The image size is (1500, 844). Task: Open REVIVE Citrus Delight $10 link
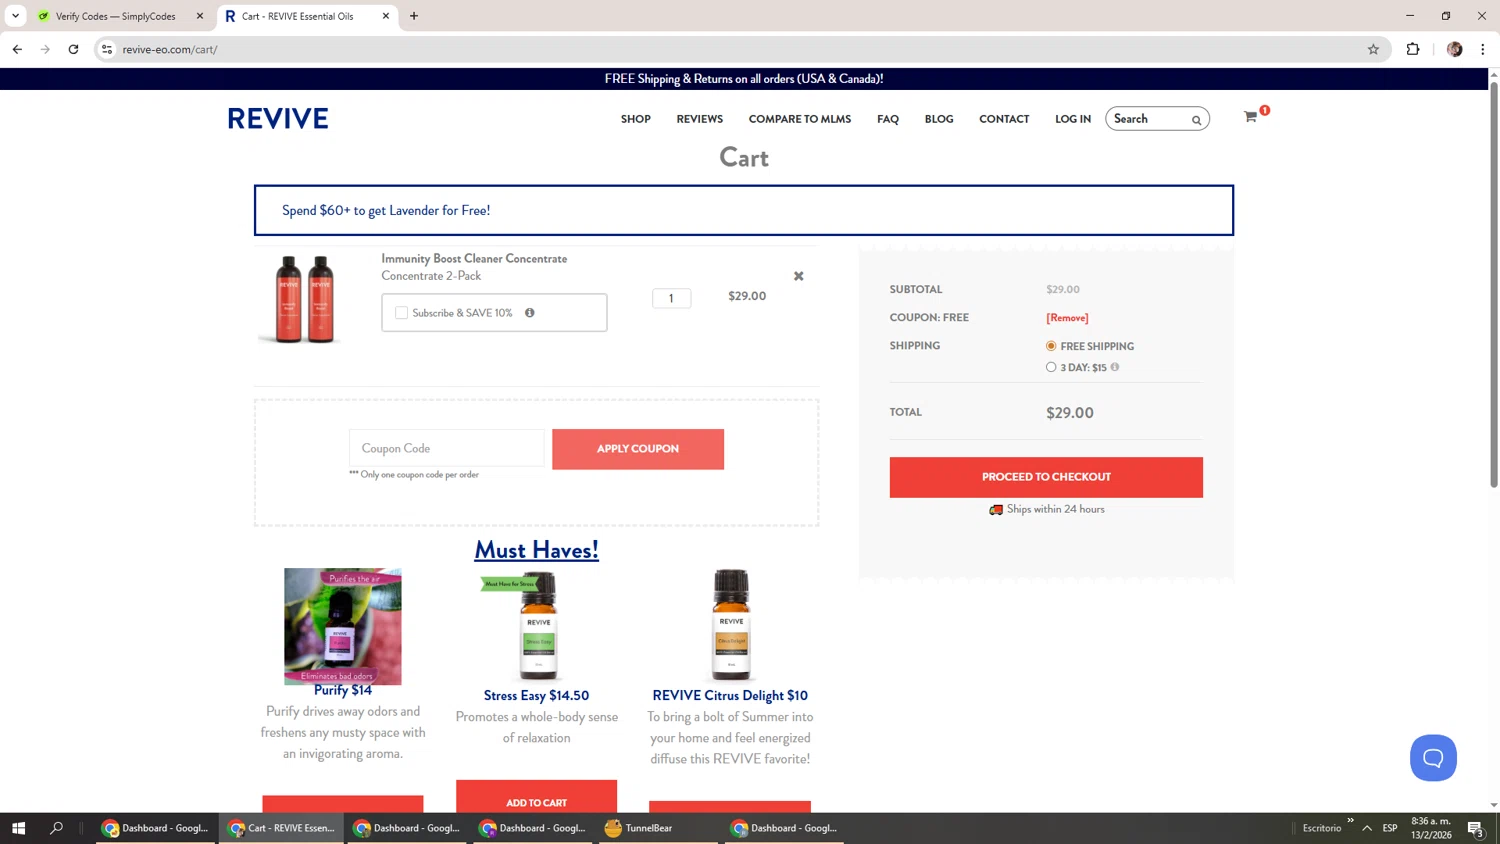730,696
